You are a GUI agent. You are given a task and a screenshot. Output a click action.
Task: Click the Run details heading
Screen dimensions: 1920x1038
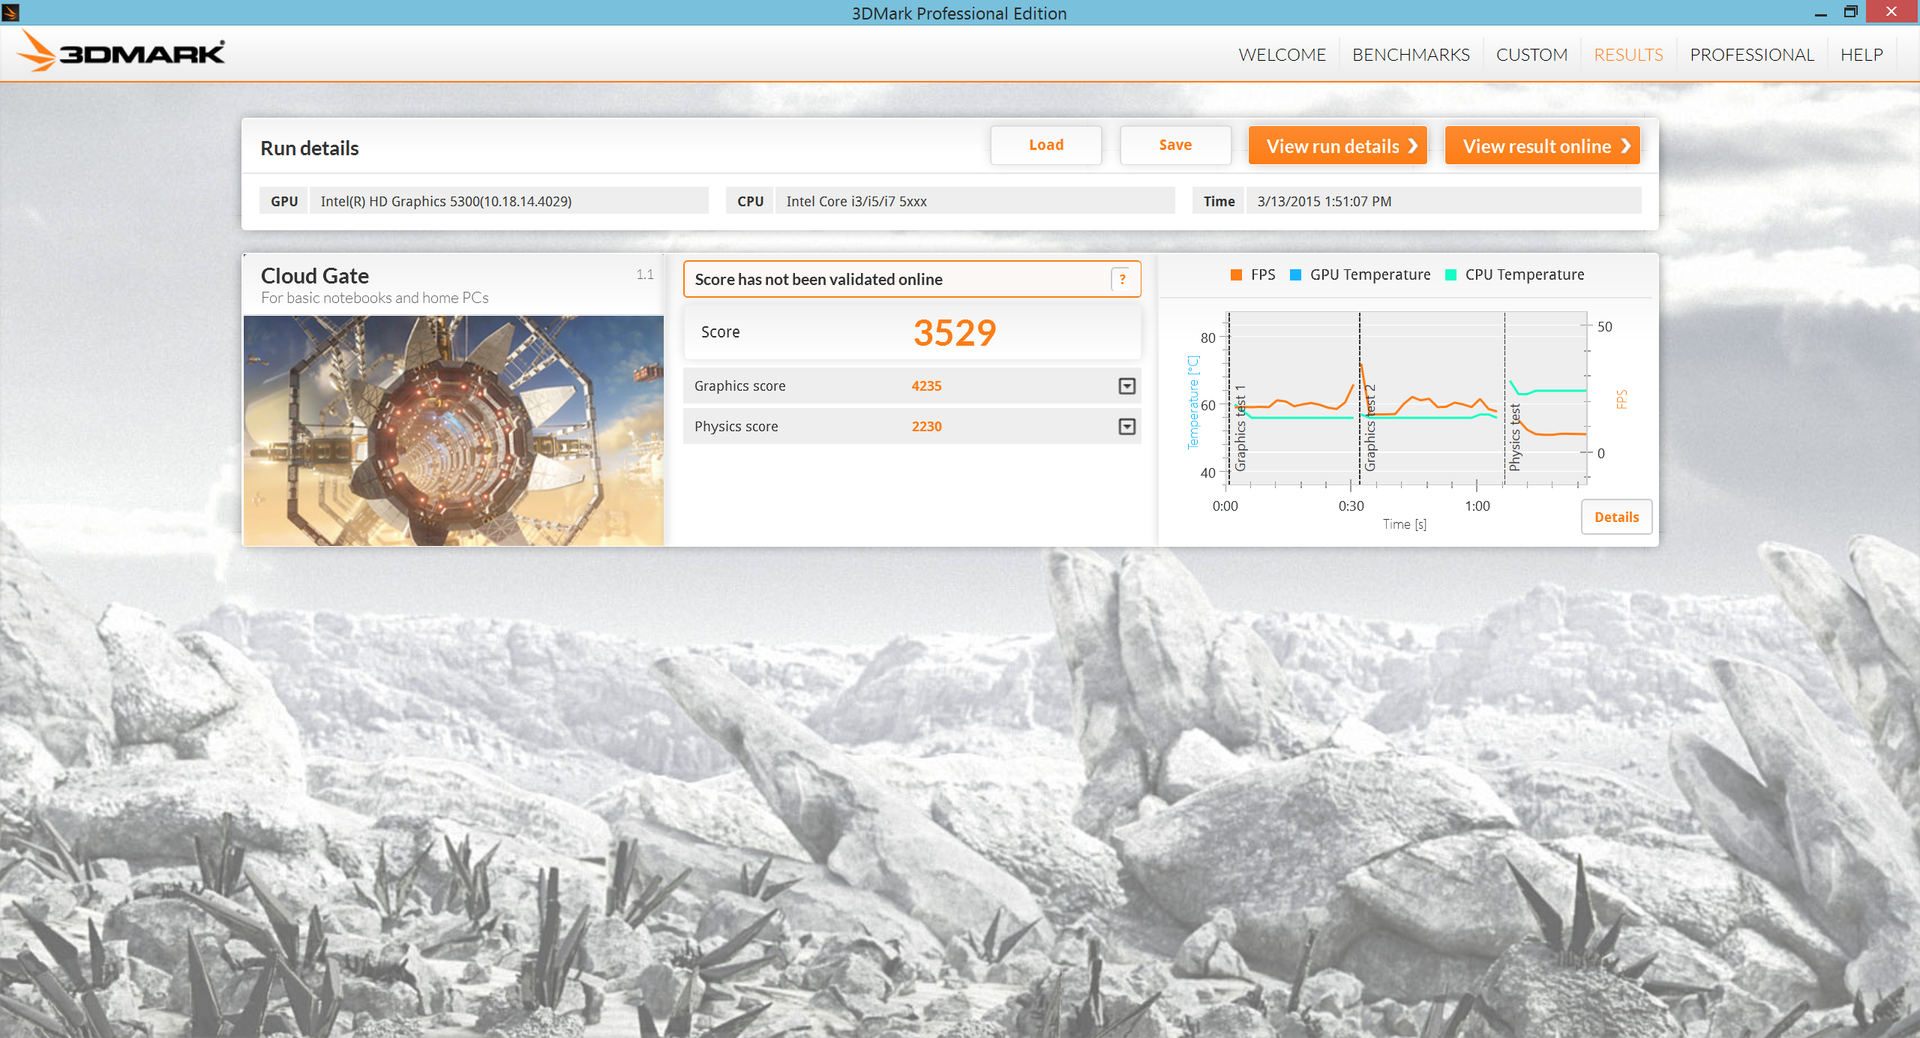click(x=310, y=148)
